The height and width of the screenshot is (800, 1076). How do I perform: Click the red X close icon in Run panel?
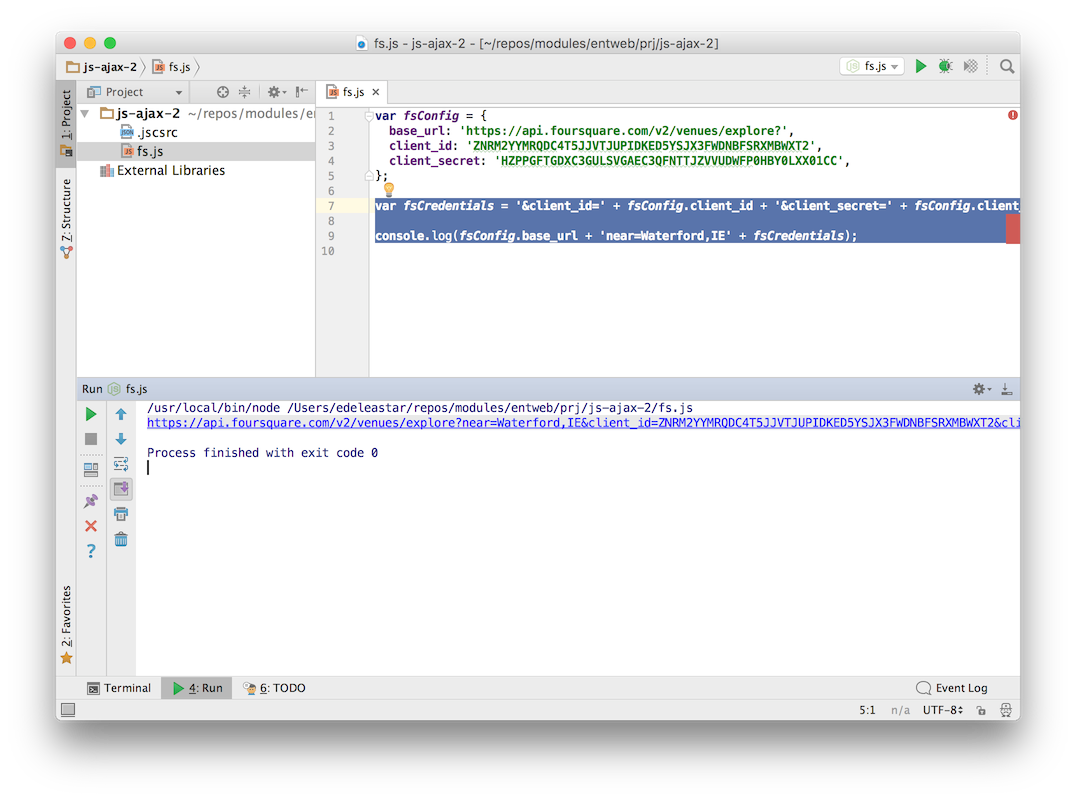(x=91, y=526)
